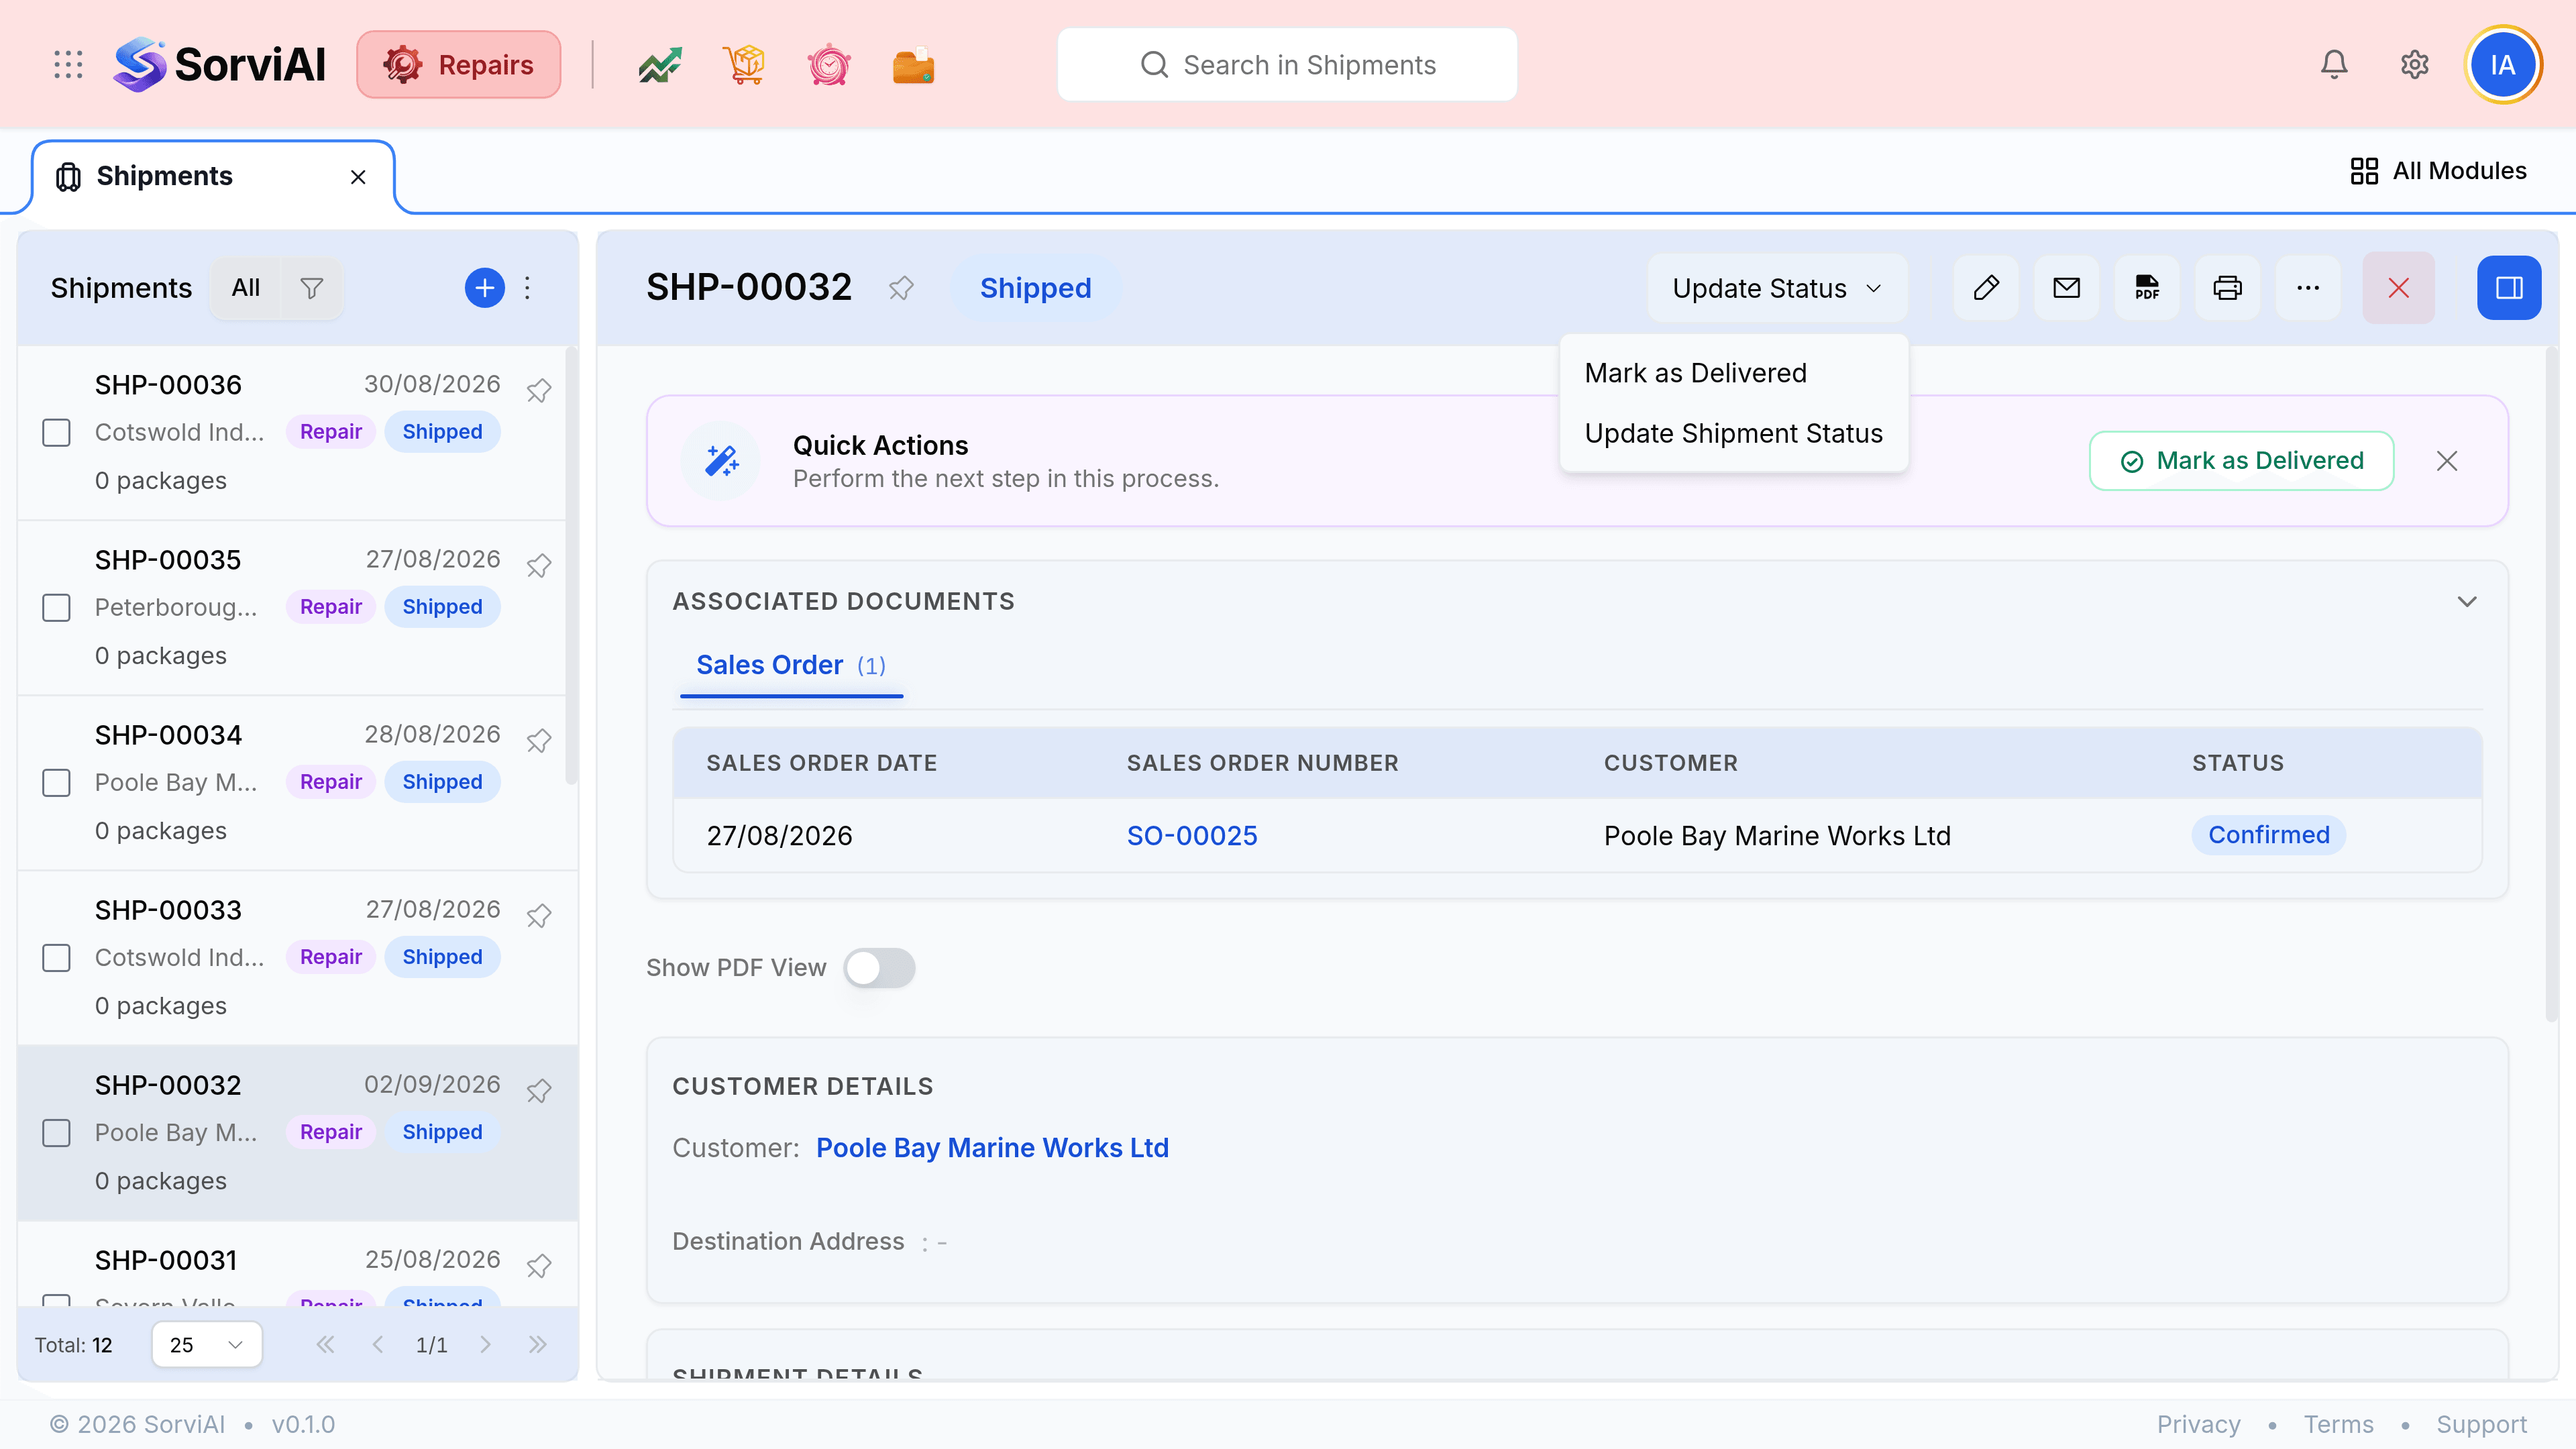This screenshot has width=2576, height=1449.
Task: Open the Support footer link
Action: point(2481,1424)
